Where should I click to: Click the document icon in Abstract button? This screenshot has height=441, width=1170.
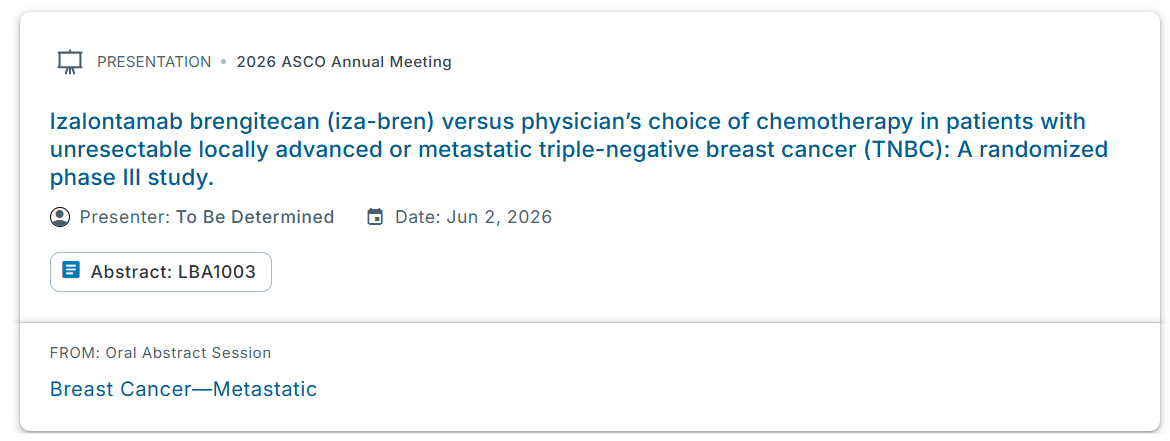pyautogui.click(x=71, y=271)
